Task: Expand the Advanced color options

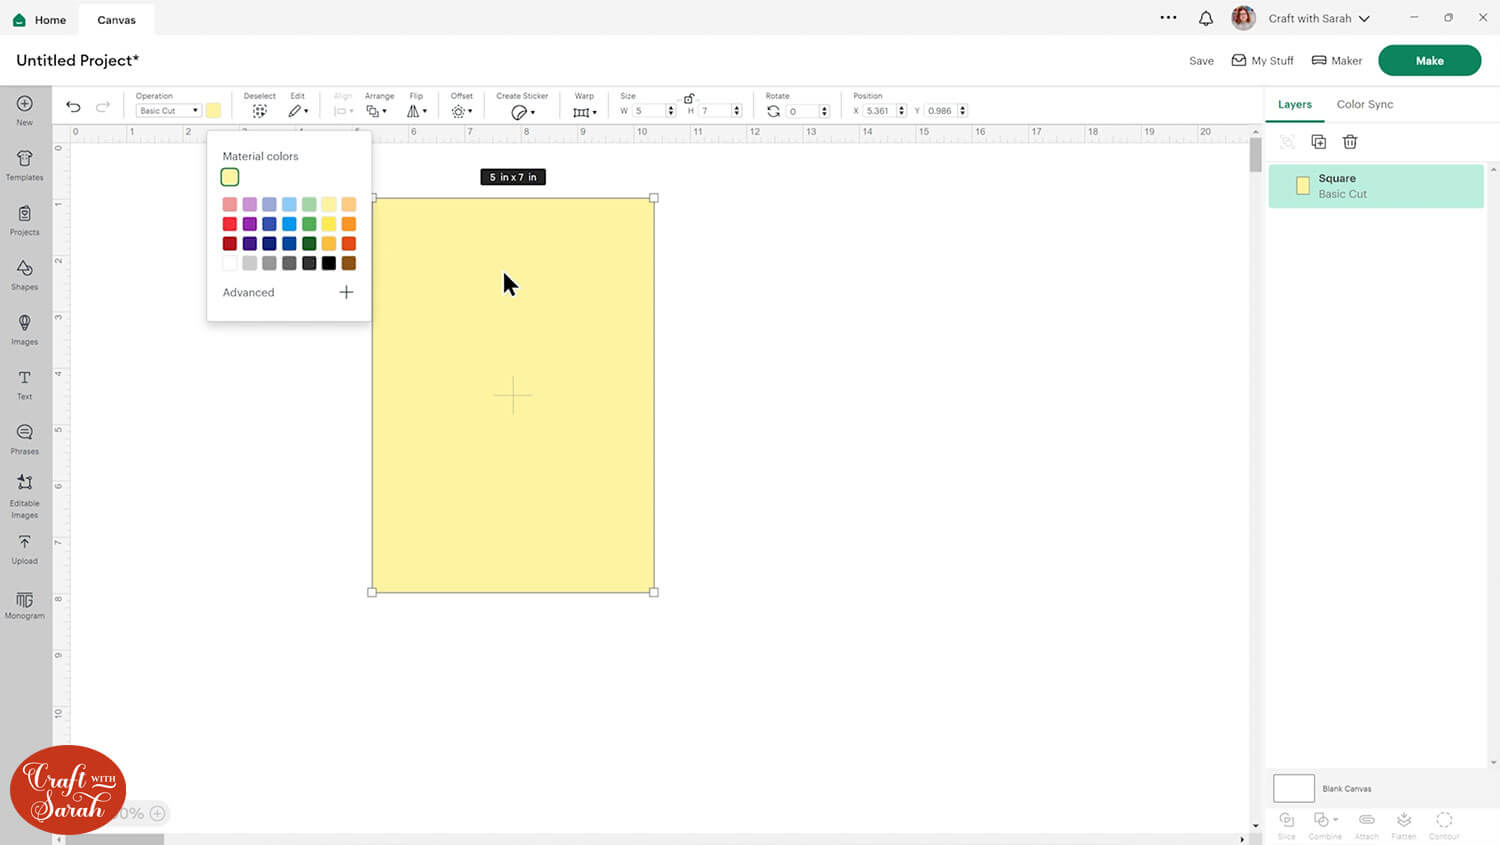Action: pos(346,292)
